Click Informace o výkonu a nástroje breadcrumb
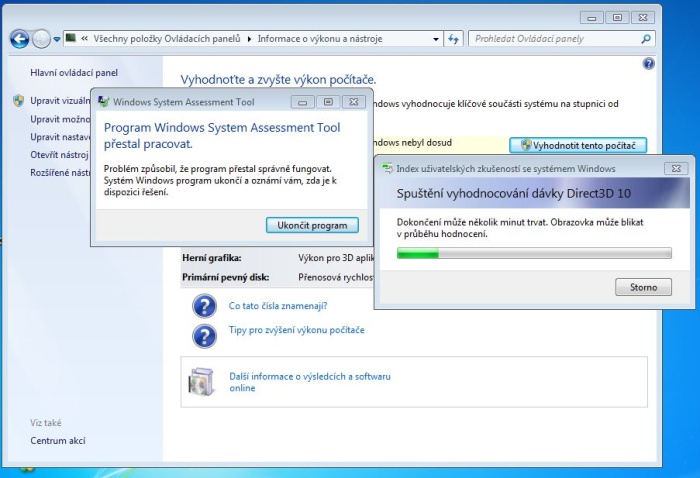 (x=320, y=39)
